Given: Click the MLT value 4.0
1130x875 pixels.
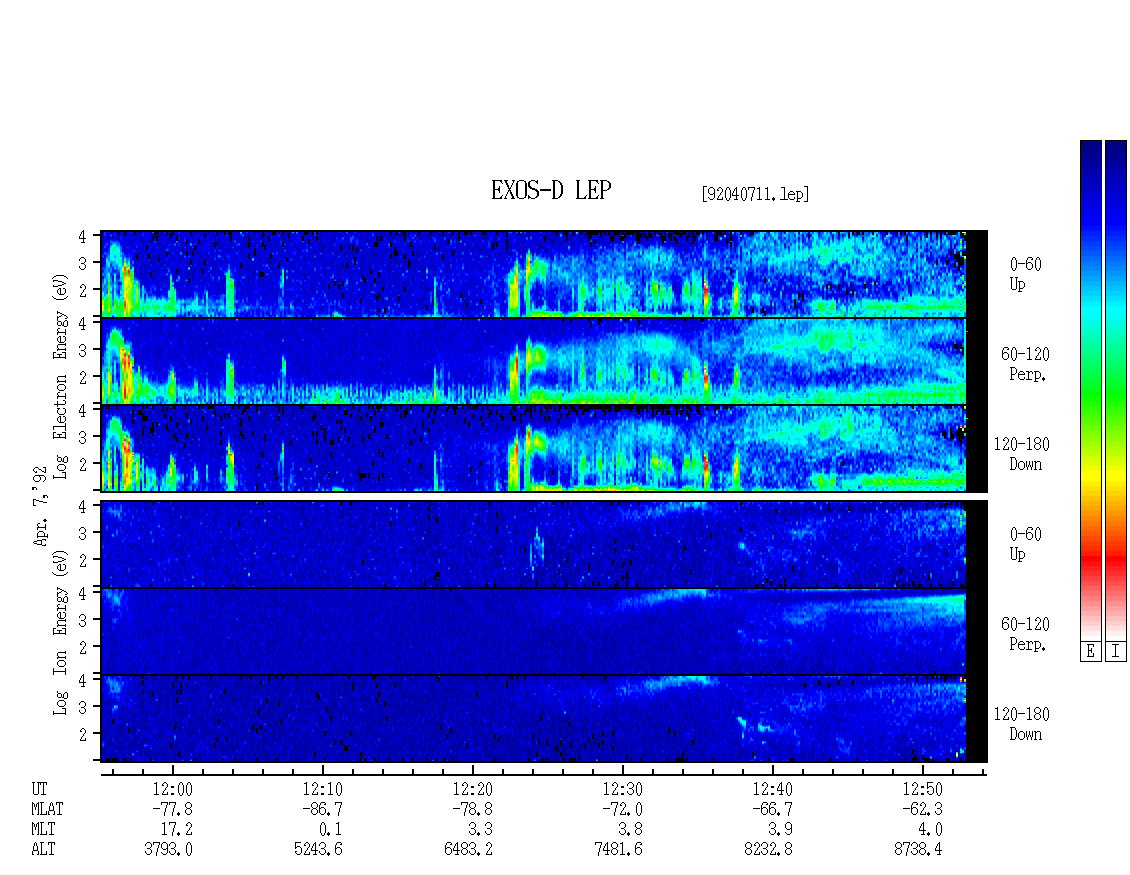Looking at the screenshot, I should (x=930, y=830).
